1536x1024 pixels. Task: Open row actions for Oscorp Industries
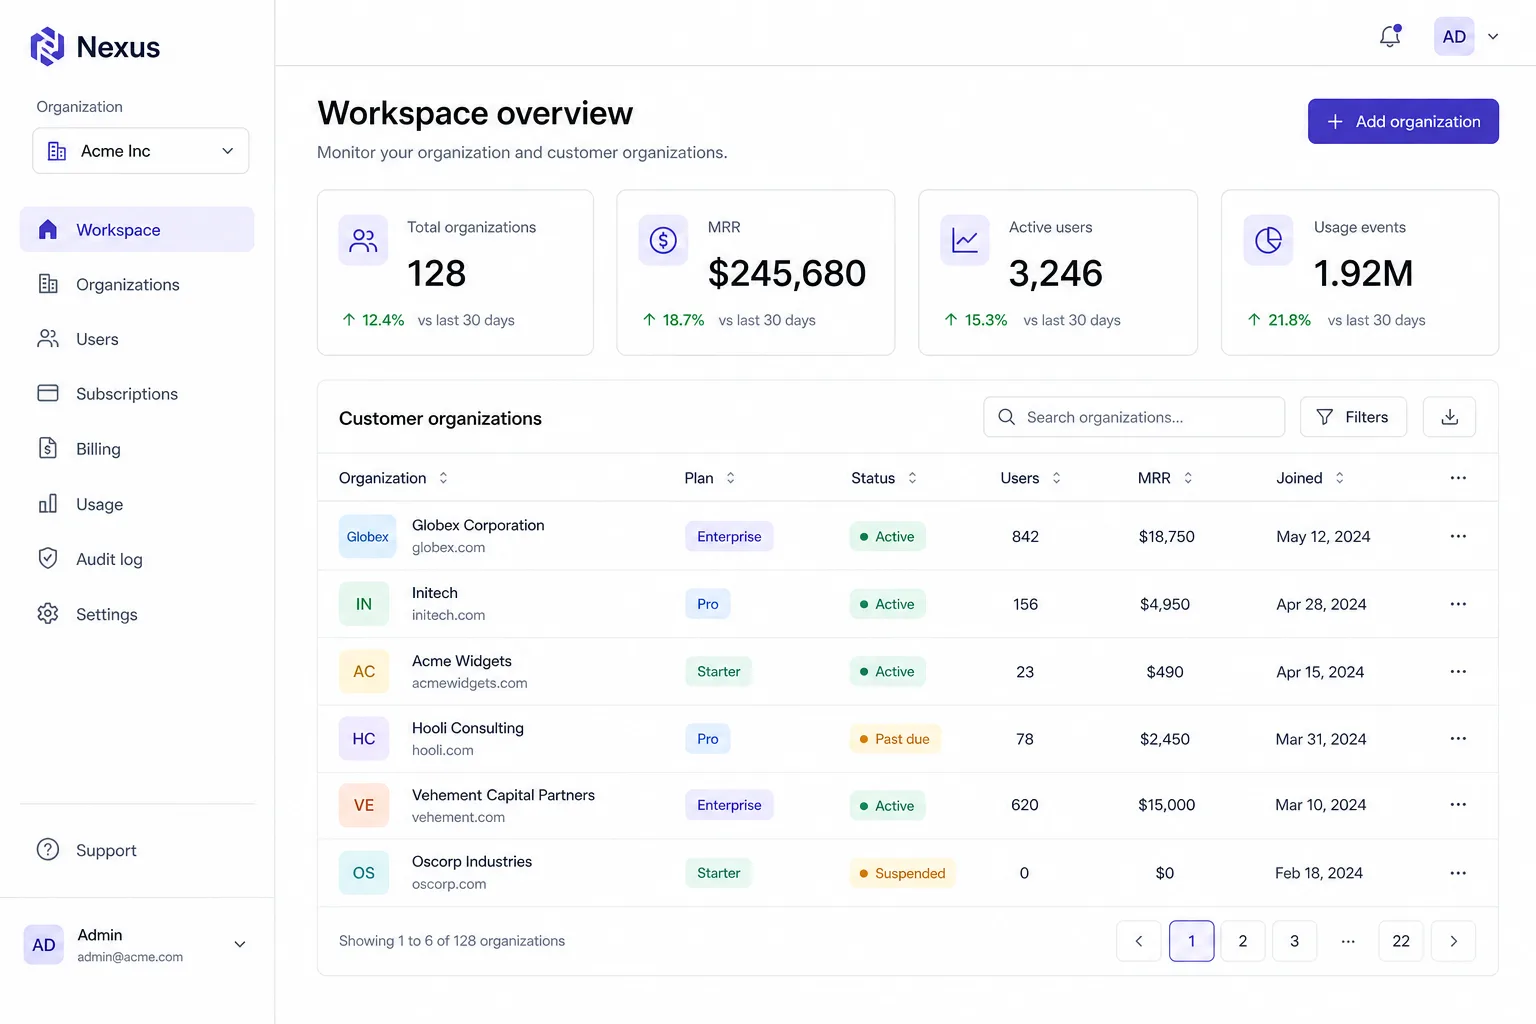(1458, 873)
